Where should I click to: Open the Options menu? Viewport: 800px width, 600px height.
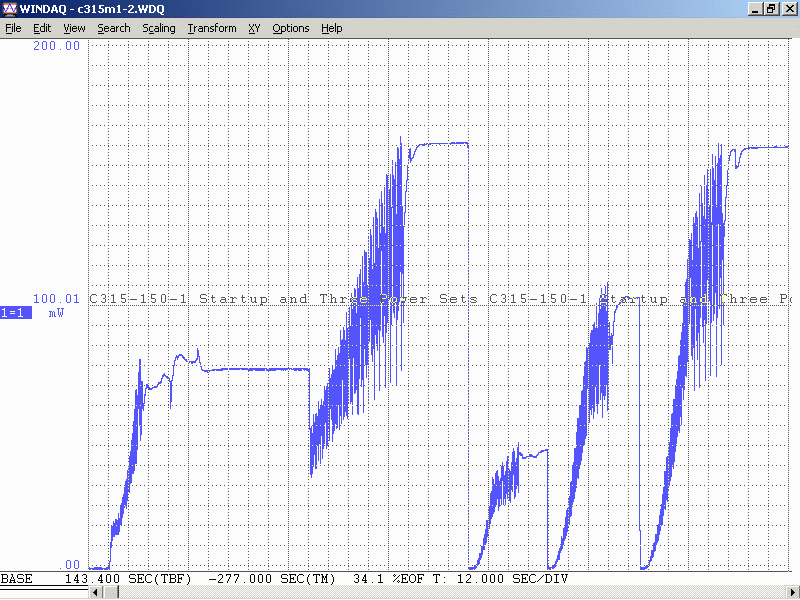pyautogui.click(x=291, y=28)
